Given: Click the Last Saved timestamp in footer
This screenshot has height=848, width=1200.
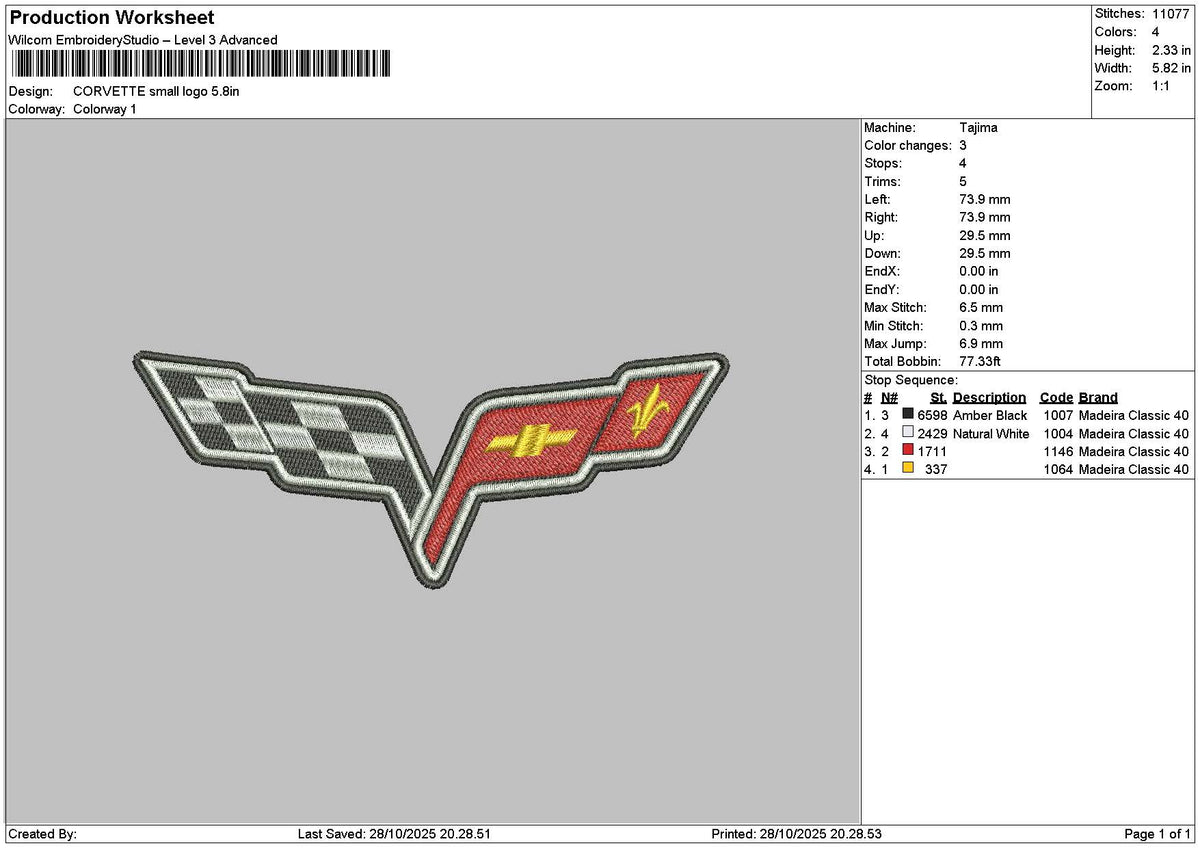Looking at the screenshot, I should point(394,834).
